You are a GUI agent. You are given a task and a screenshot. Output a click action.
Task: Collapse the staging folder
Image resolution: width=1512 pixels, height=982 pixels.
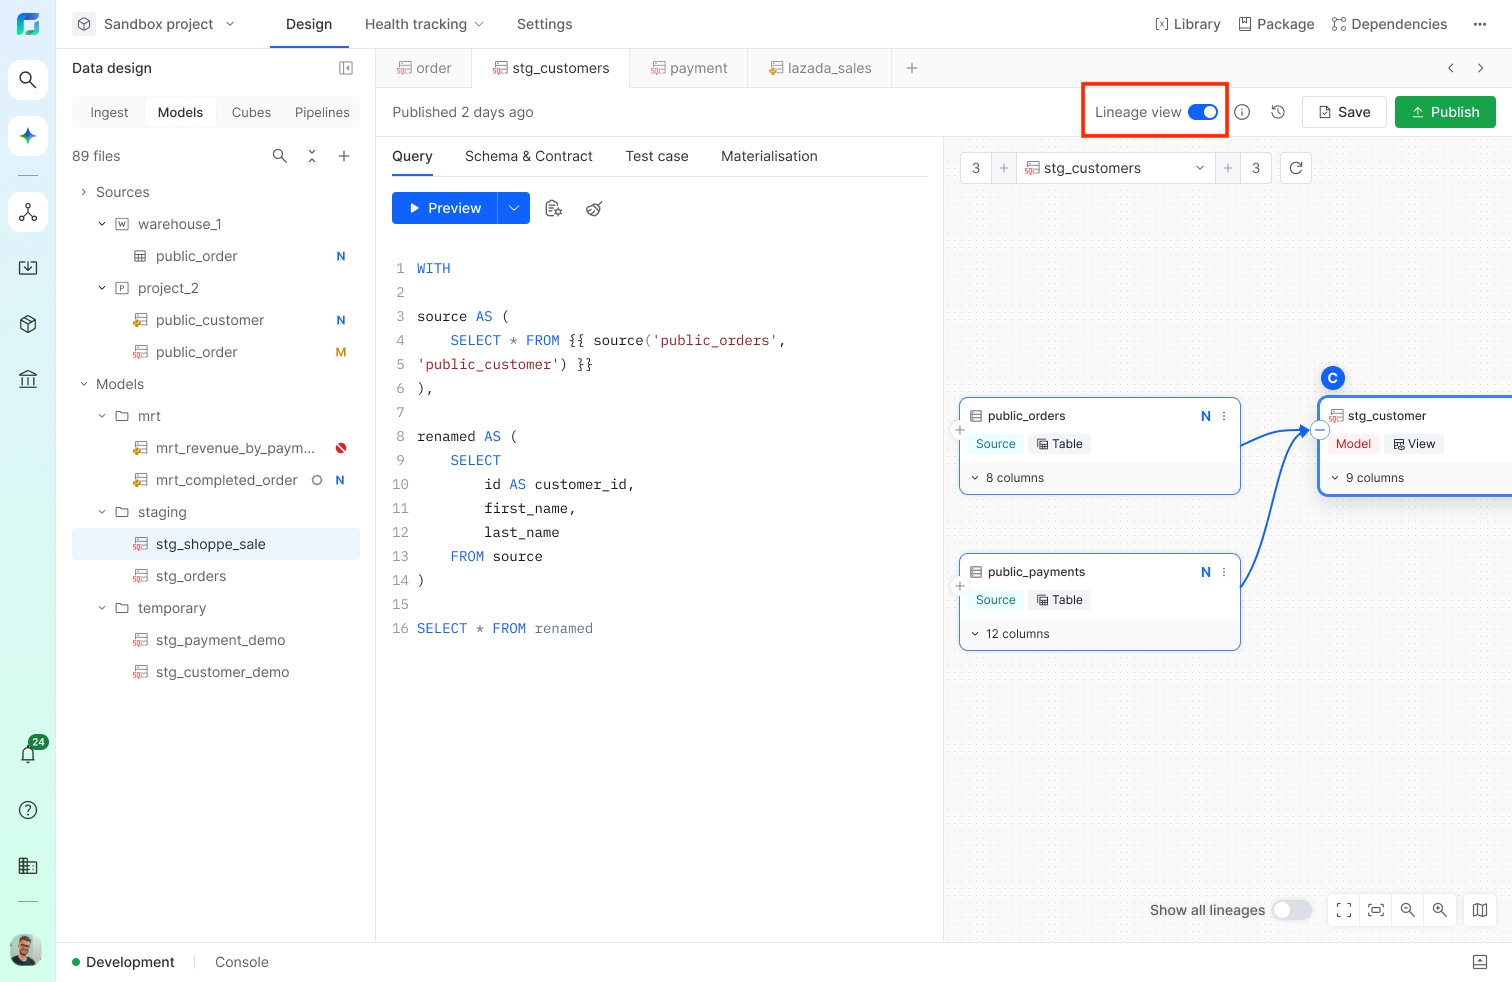(102, 512)
